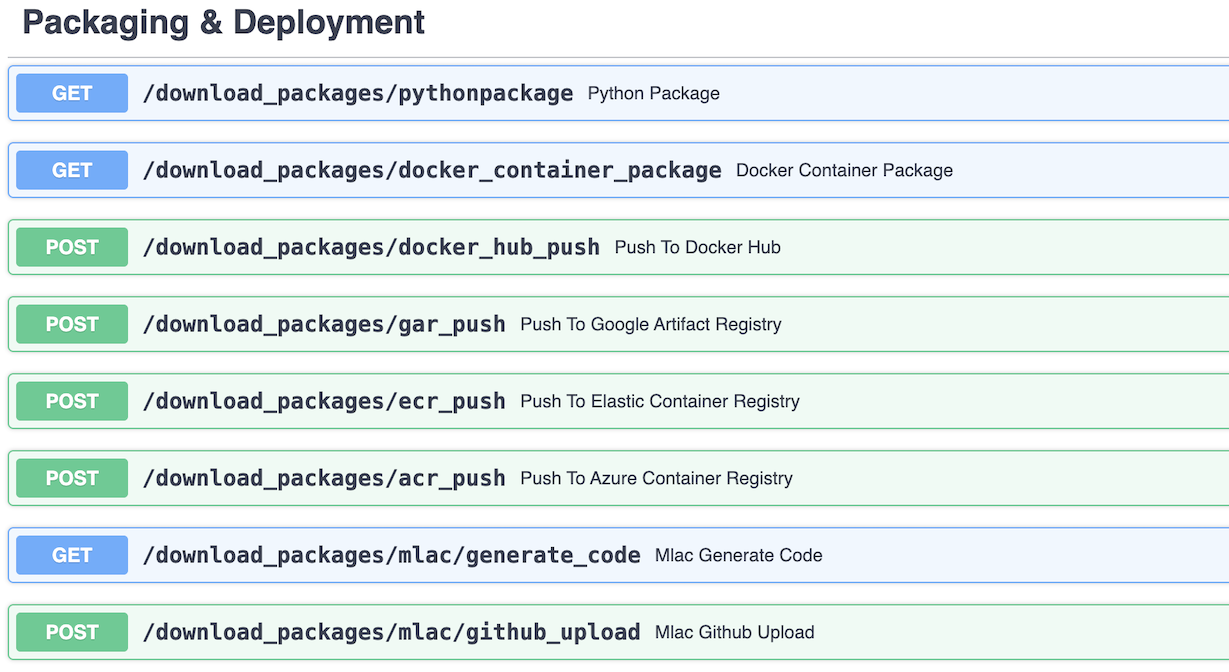This screenshot has height=672, width=1229.
Task: Click "Push To Google Artifact Registry" summary
Action: pos(650,324)
